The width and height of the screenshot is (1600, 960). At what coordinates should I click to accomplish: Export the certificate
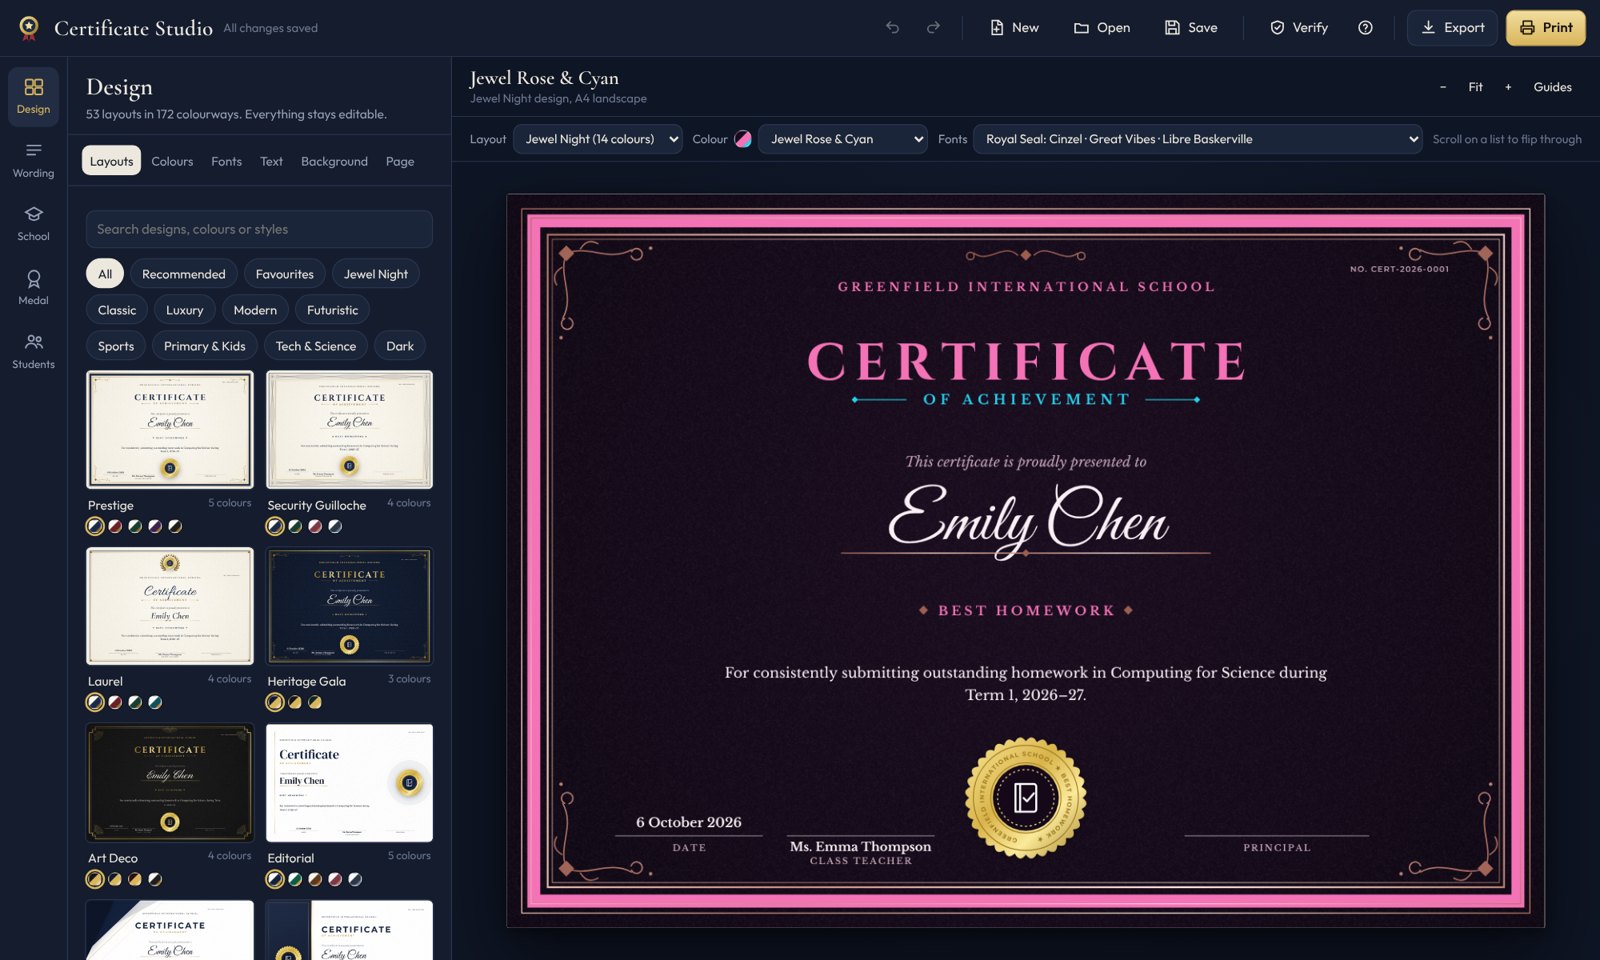click(x=1453, y=28)
